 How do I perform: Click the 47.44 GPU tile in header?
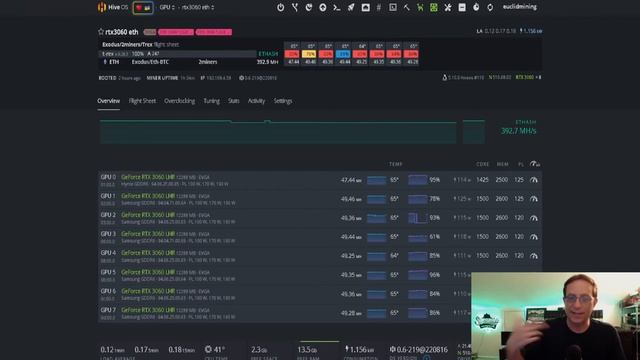click(x=292, y=54)
